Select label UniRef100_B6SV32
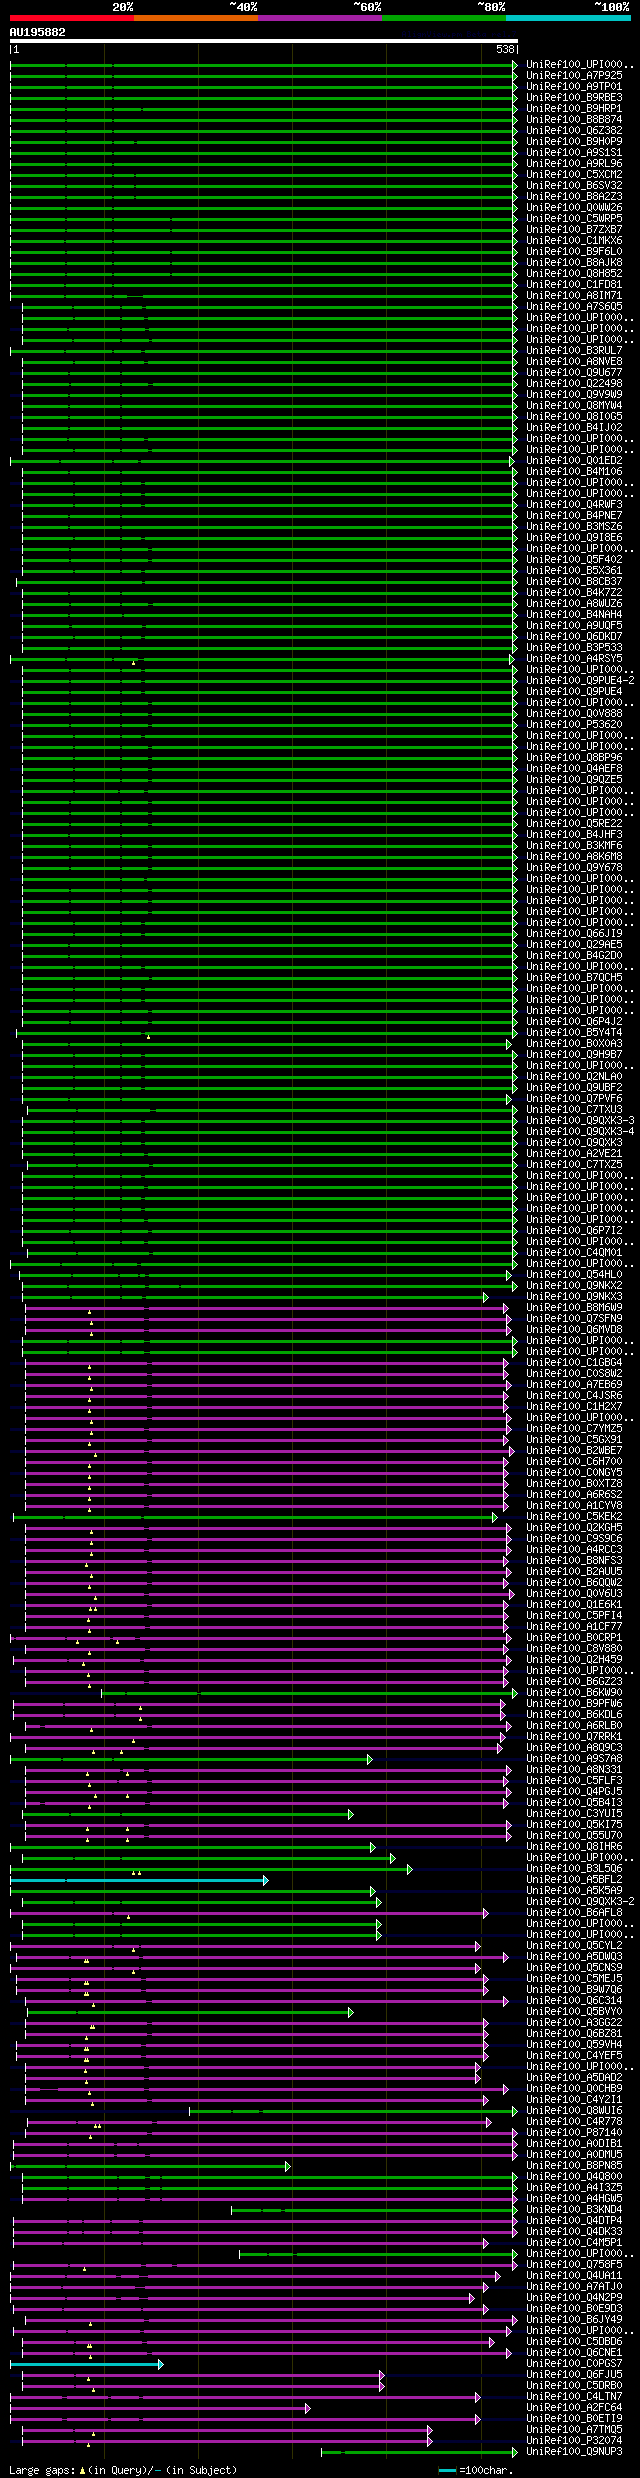Image resolution: width=640 pixels, height=2478 pixels. point(574,185)
